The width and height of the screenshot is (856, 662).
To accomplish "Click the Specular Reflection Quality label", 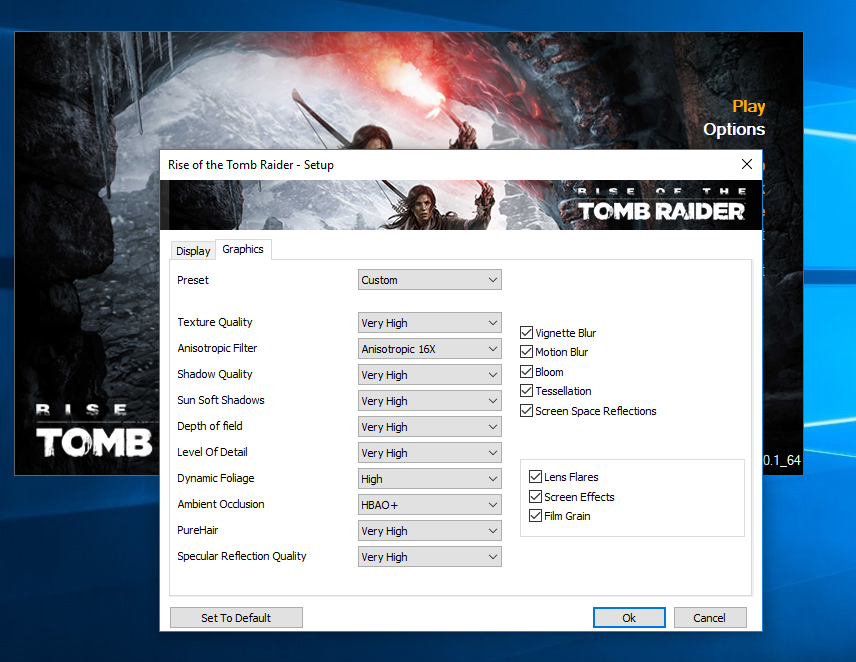I will point(242,556).
